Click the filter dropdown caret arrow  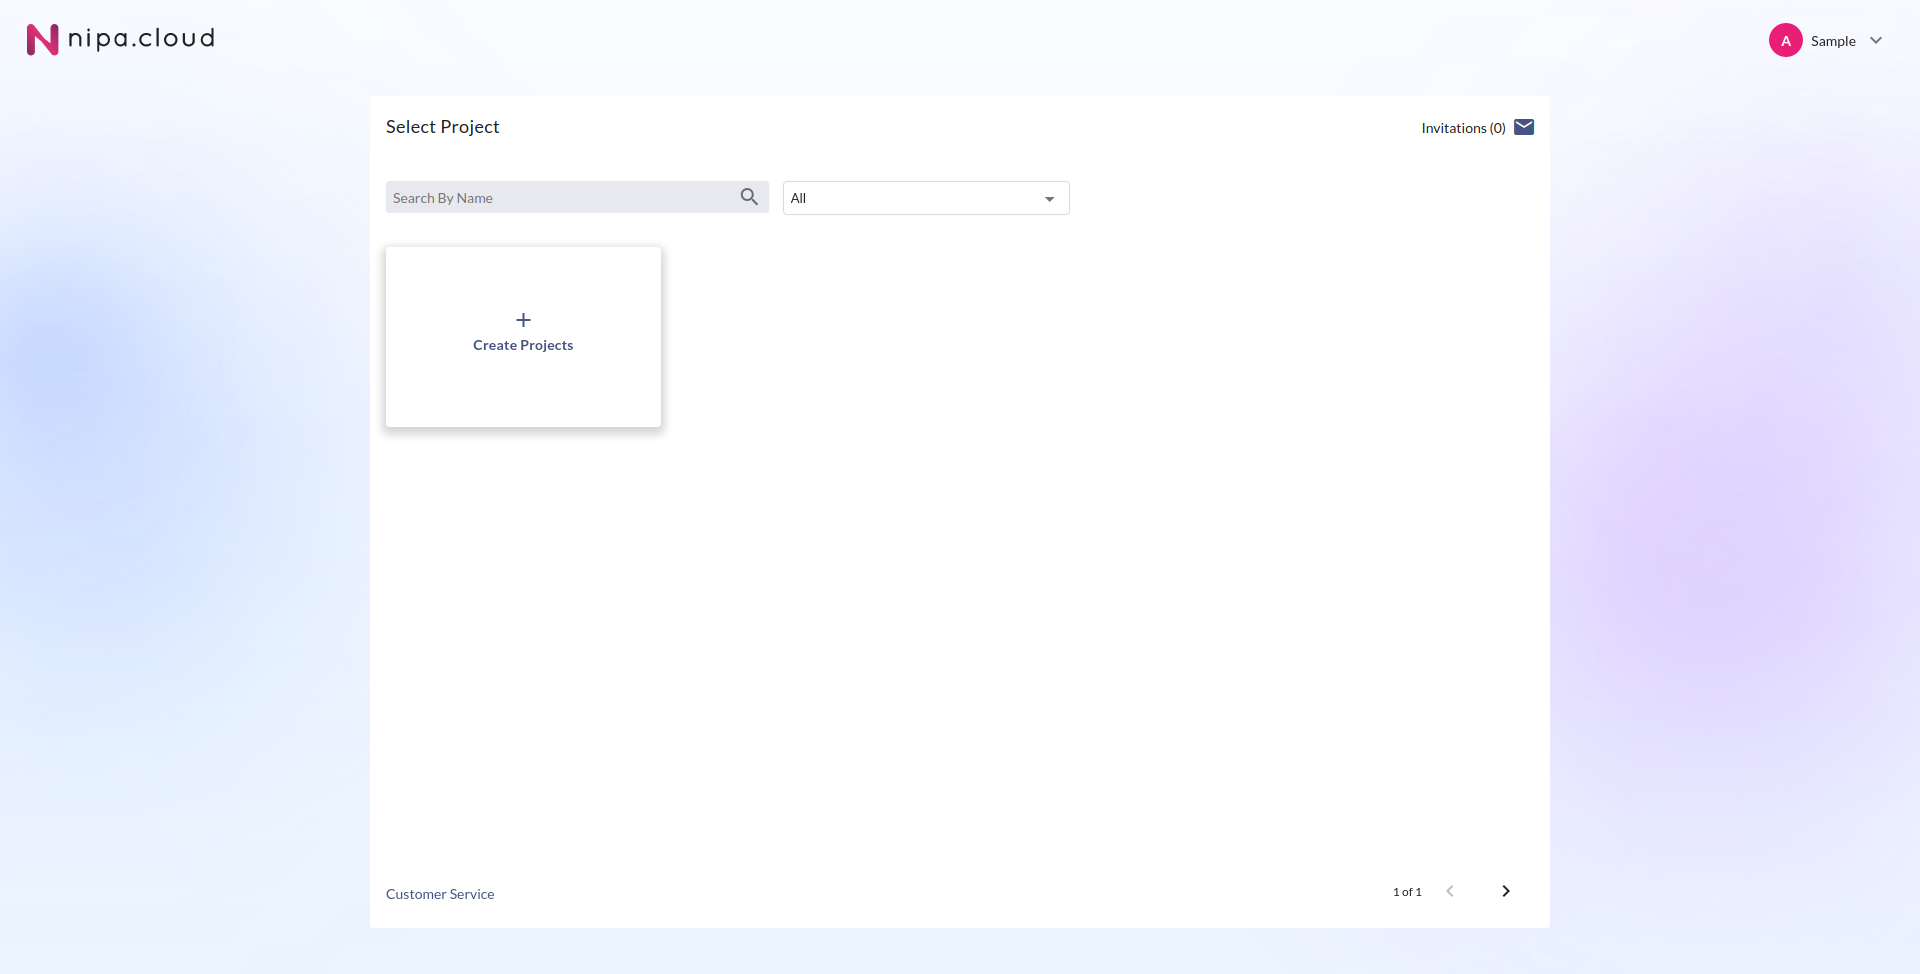(x=1049, y=199)
